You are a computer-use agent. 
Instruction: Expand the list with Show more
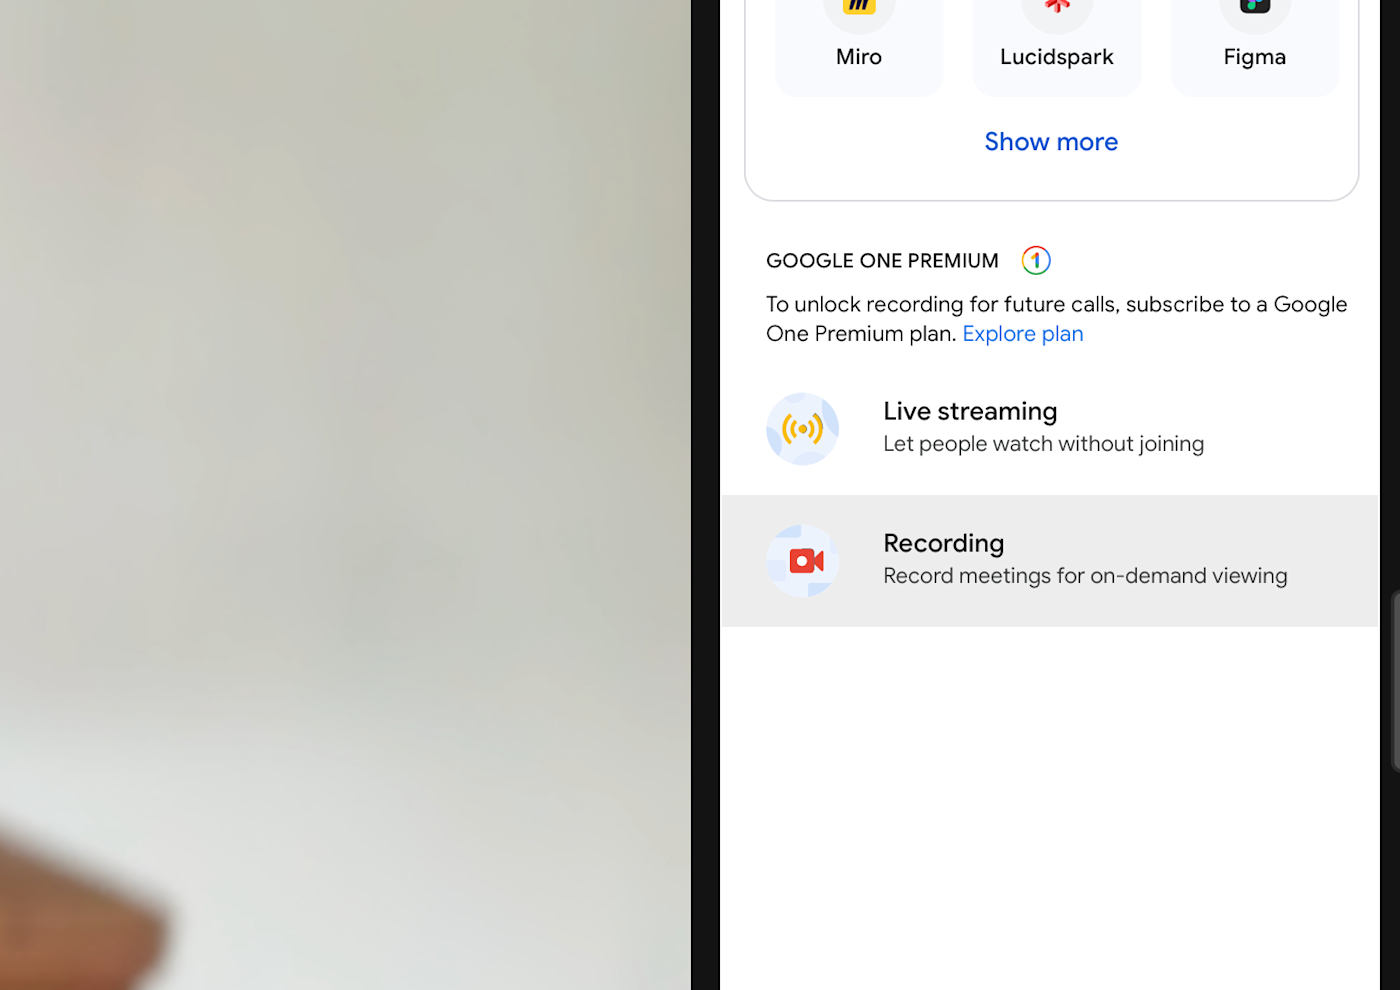[x=1051, y=142]
